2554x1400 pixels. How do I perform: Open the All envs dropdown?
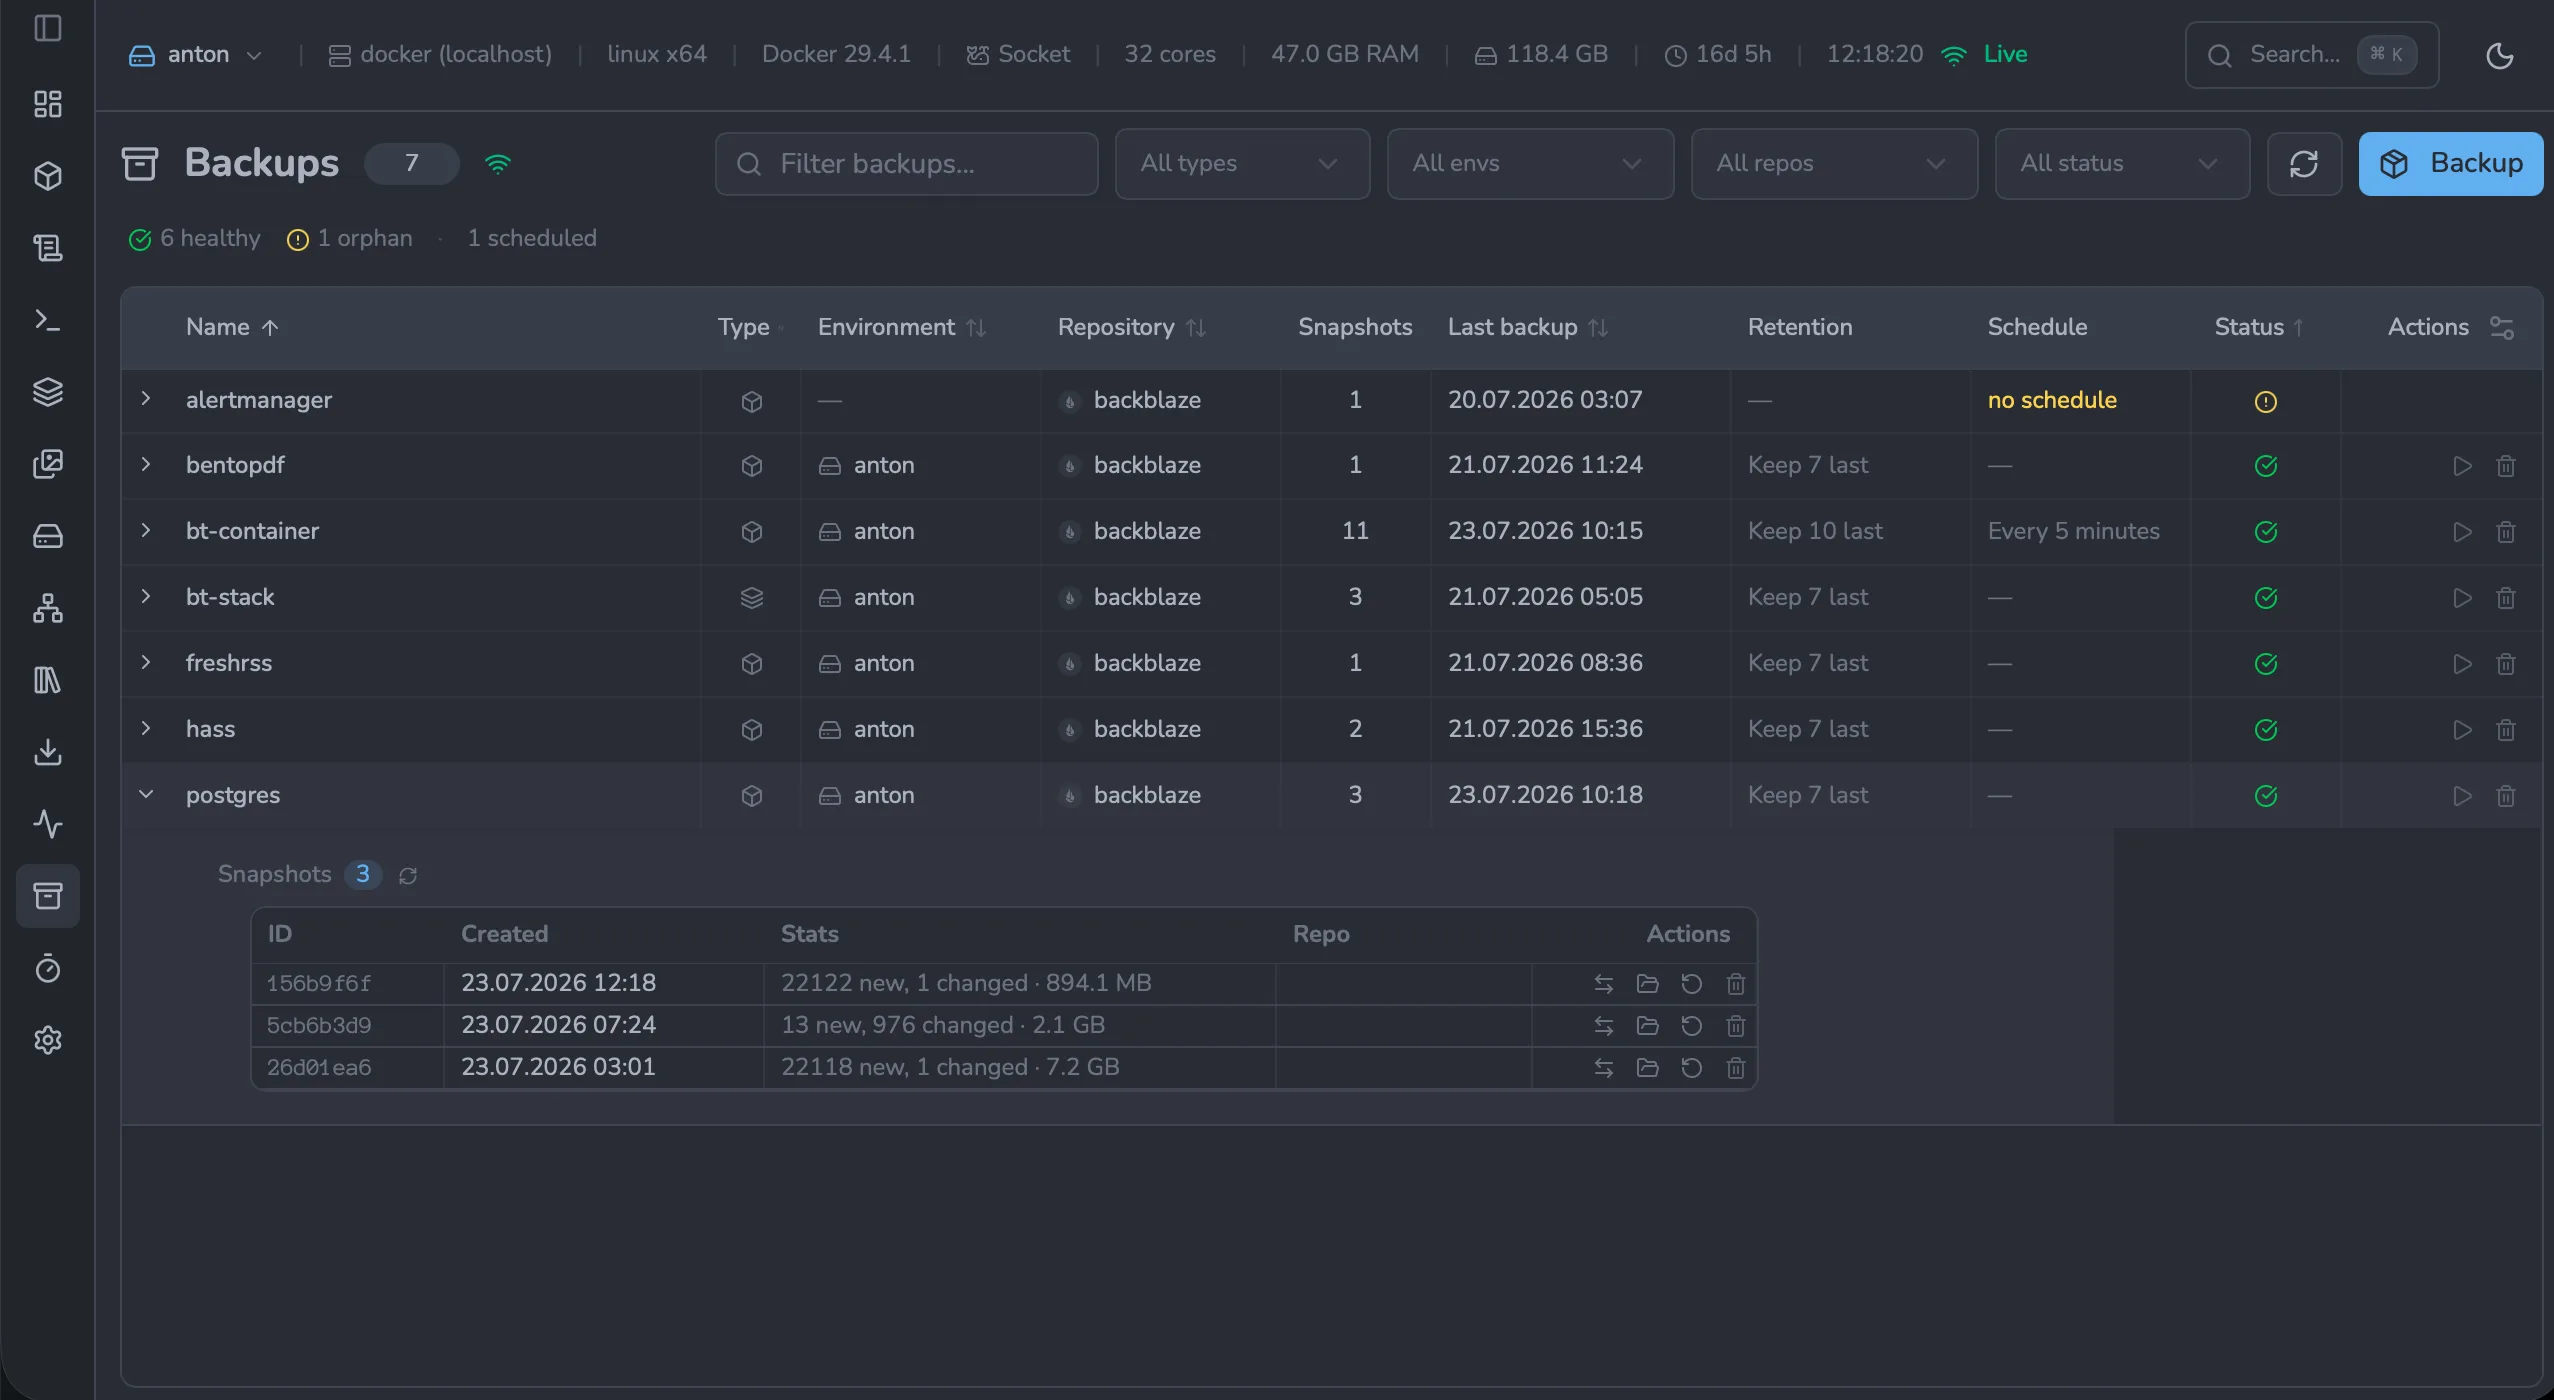(x=1530, y=163)
